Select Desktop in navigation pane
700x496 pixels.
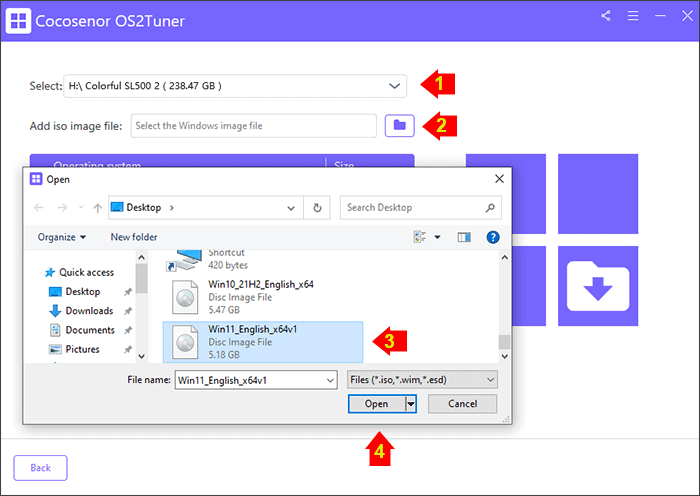(75, 292)
